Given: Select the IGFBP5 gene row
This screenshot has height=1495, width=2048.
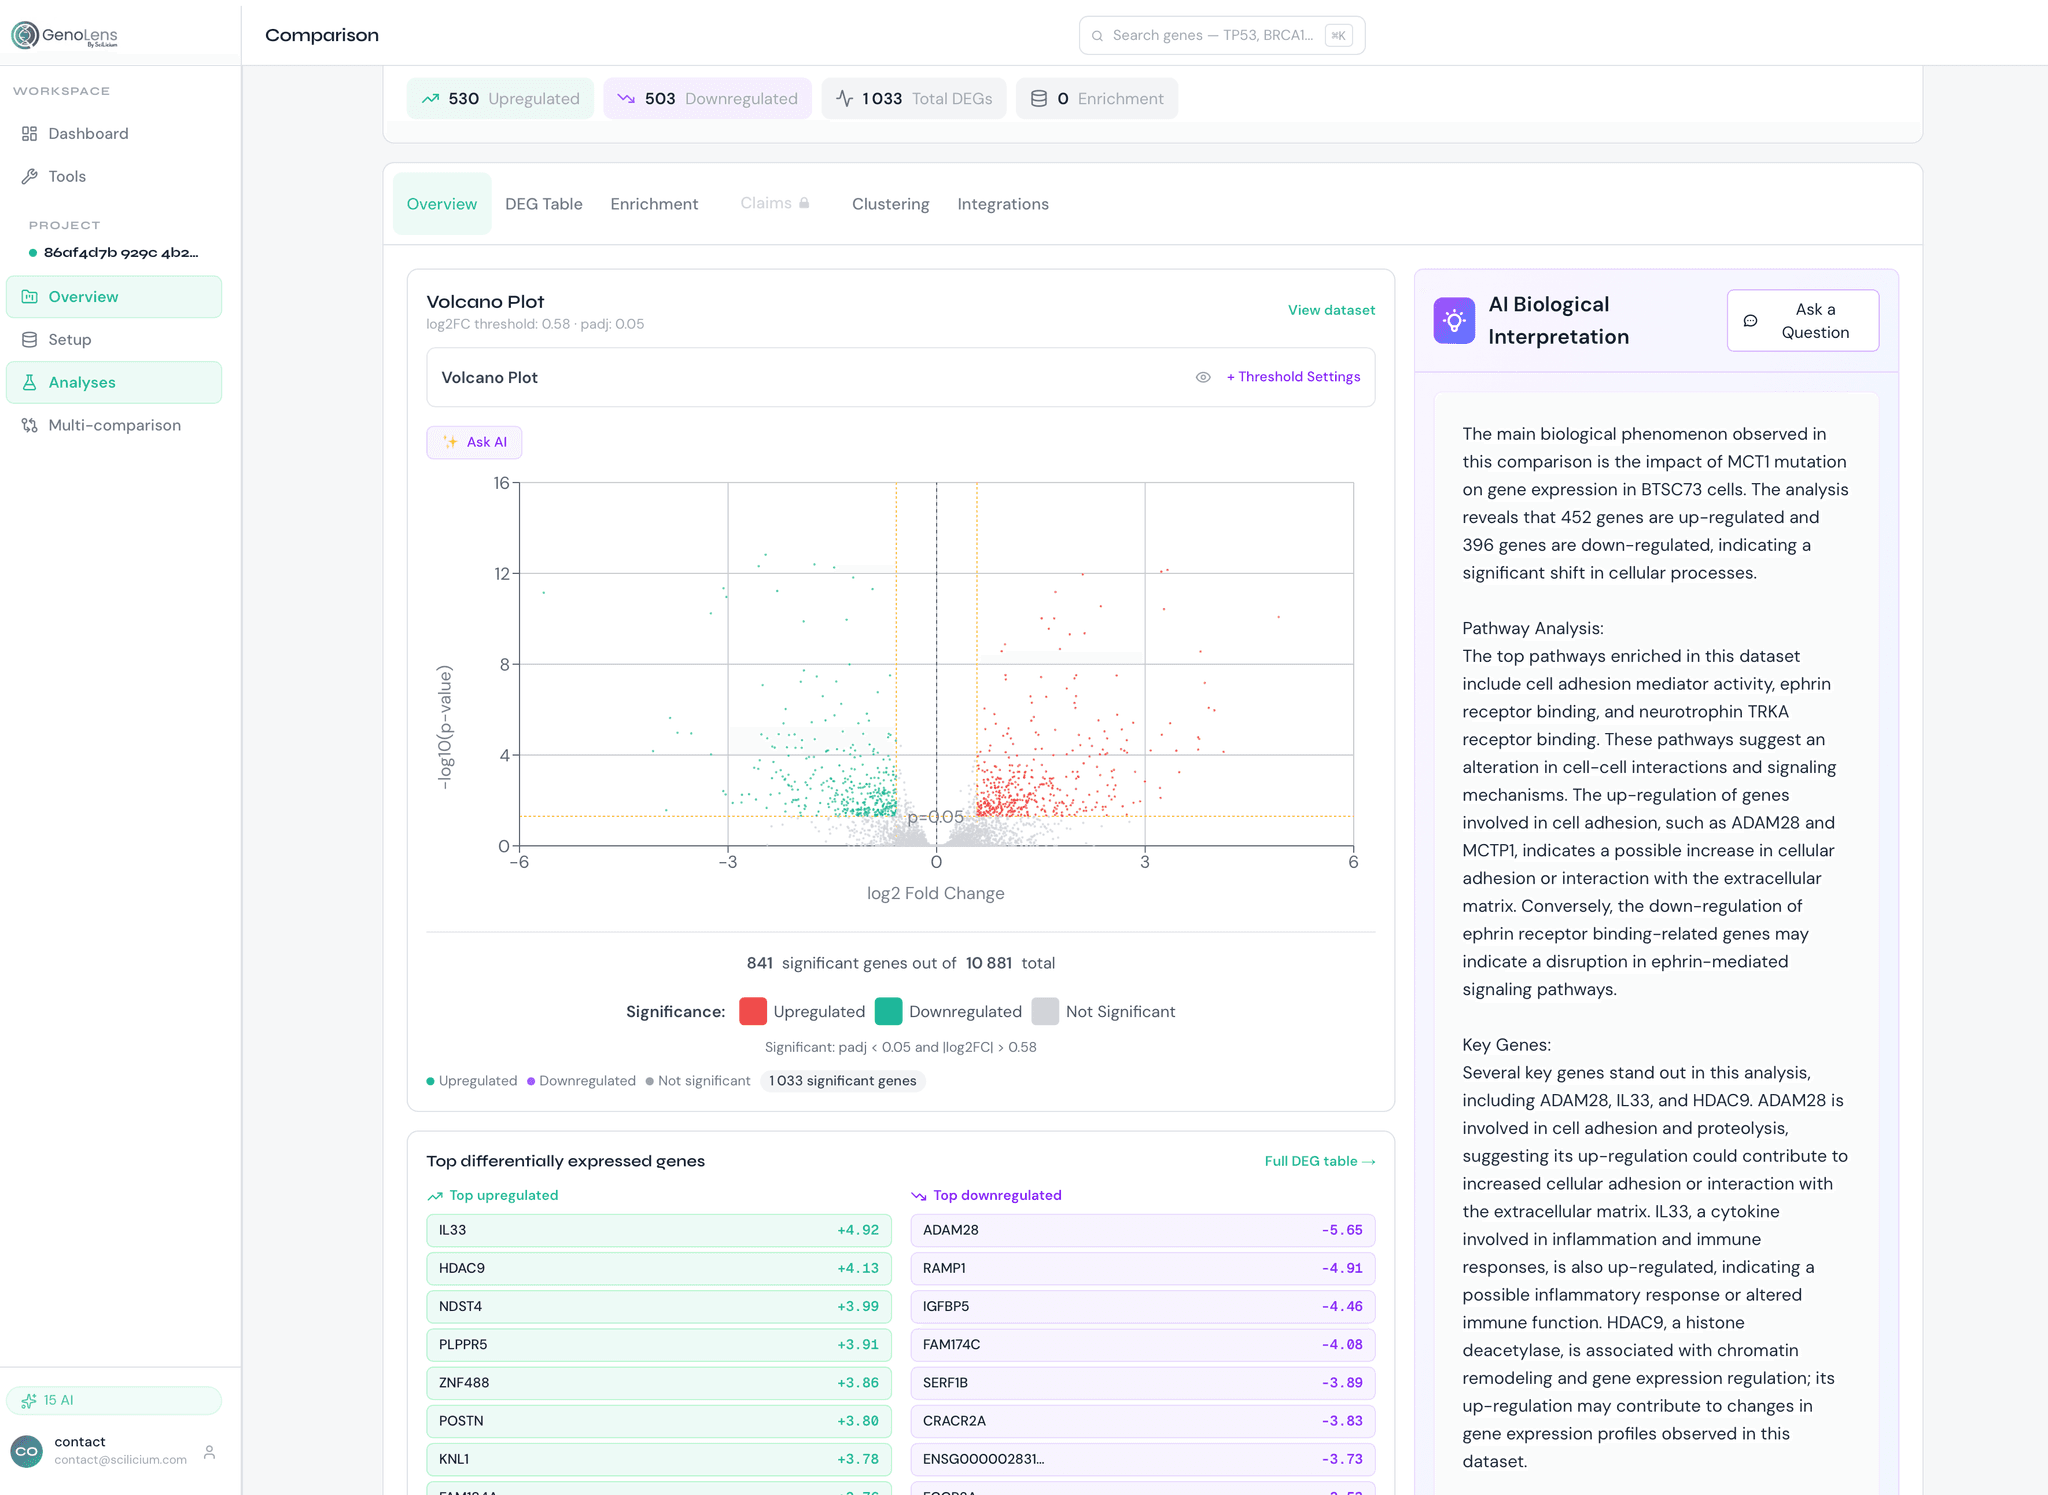Looking at the screenshot, I should [x=1143, y=1307].
